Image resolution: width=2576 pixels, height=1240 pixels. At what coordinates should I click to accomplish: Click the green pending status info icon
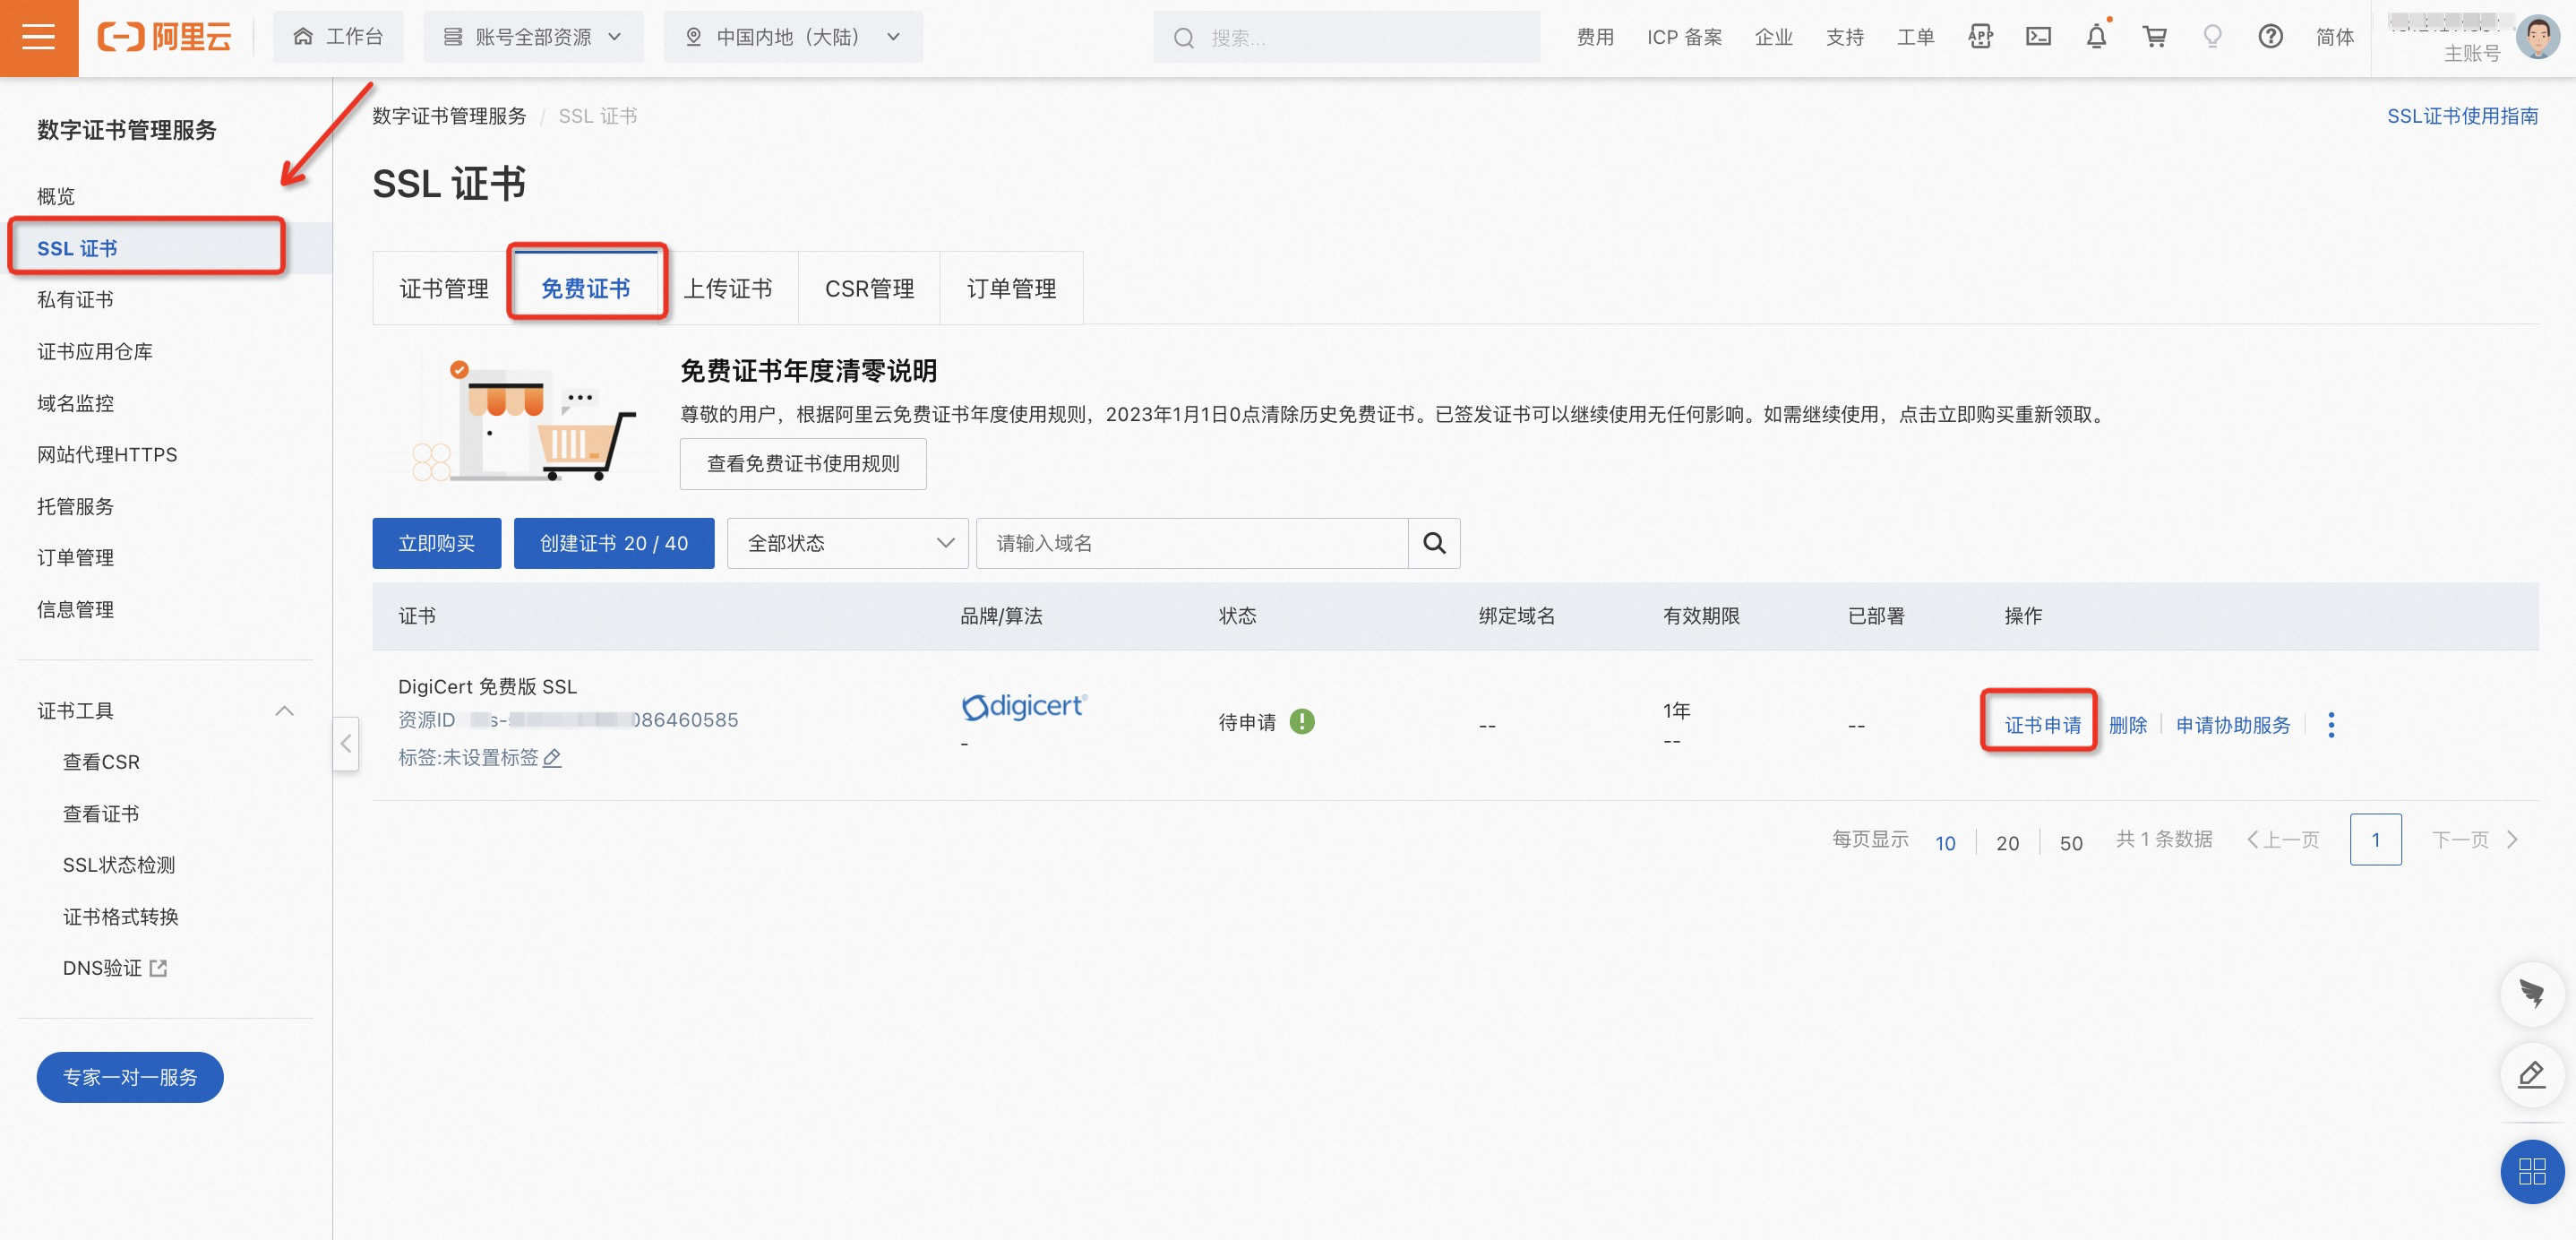[x=1301, y=721]
